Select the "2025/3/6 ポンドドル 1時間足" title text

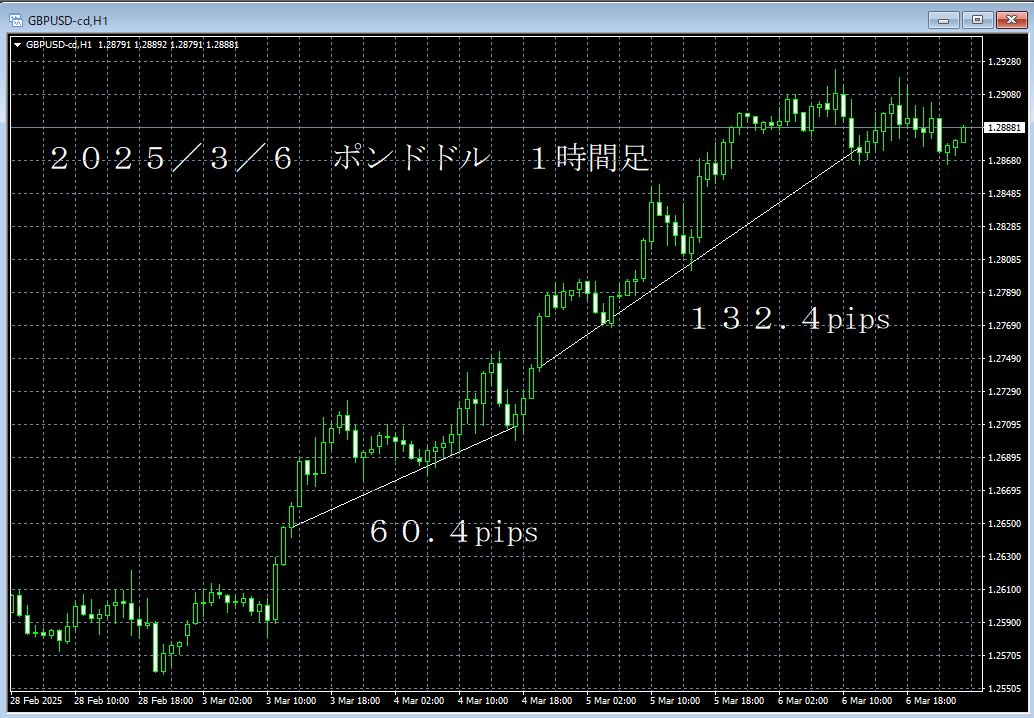tap(350, 159)
